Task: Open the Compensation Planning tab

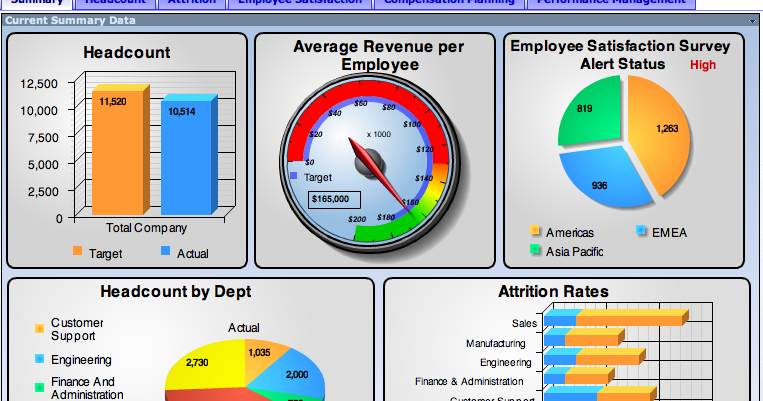Action: (x=449, y=4)
